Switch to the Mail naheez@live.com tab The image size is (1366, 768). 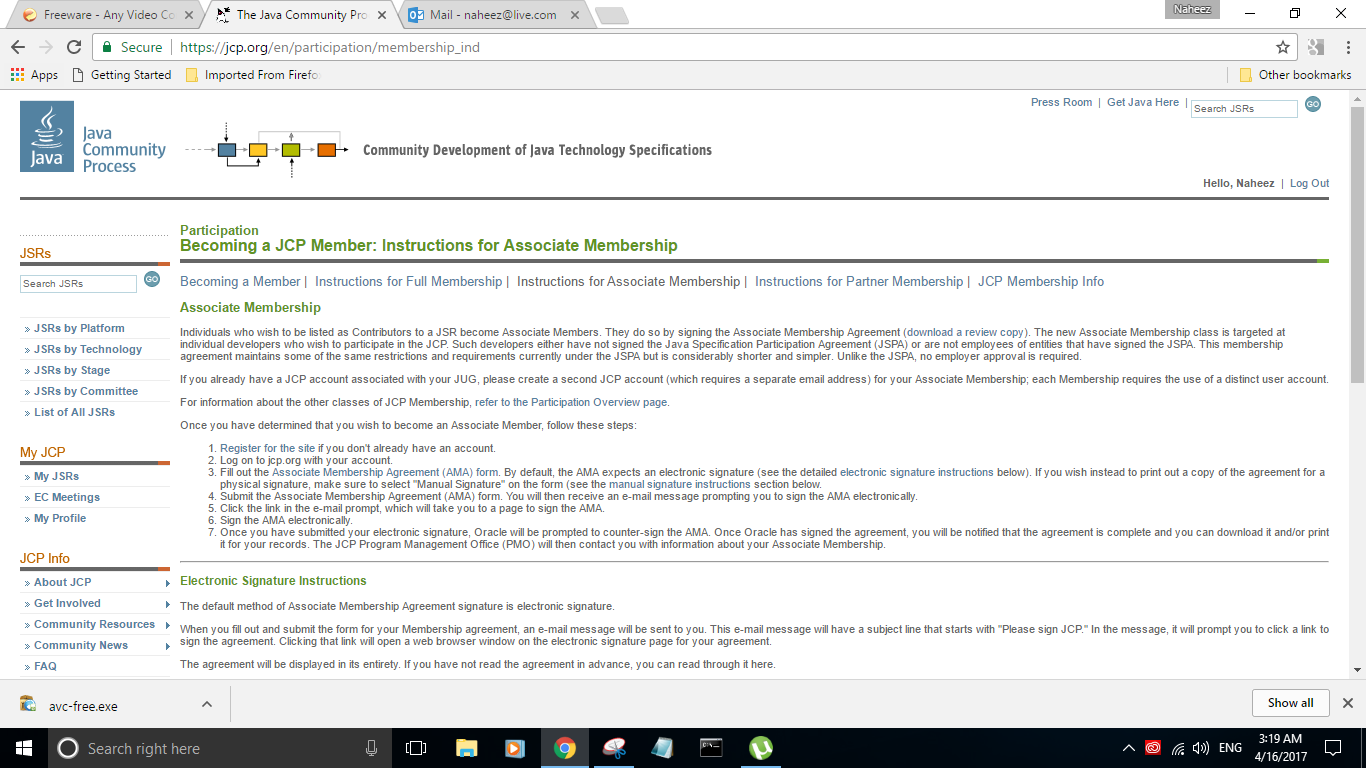(492, 15)
